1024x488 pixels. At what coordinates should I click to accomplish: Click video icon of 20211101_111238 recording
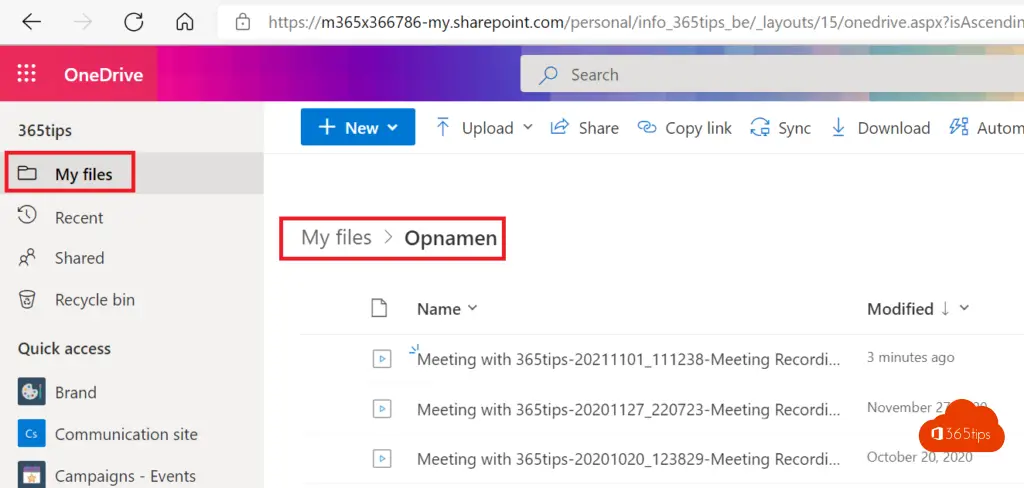coord(381,358)
